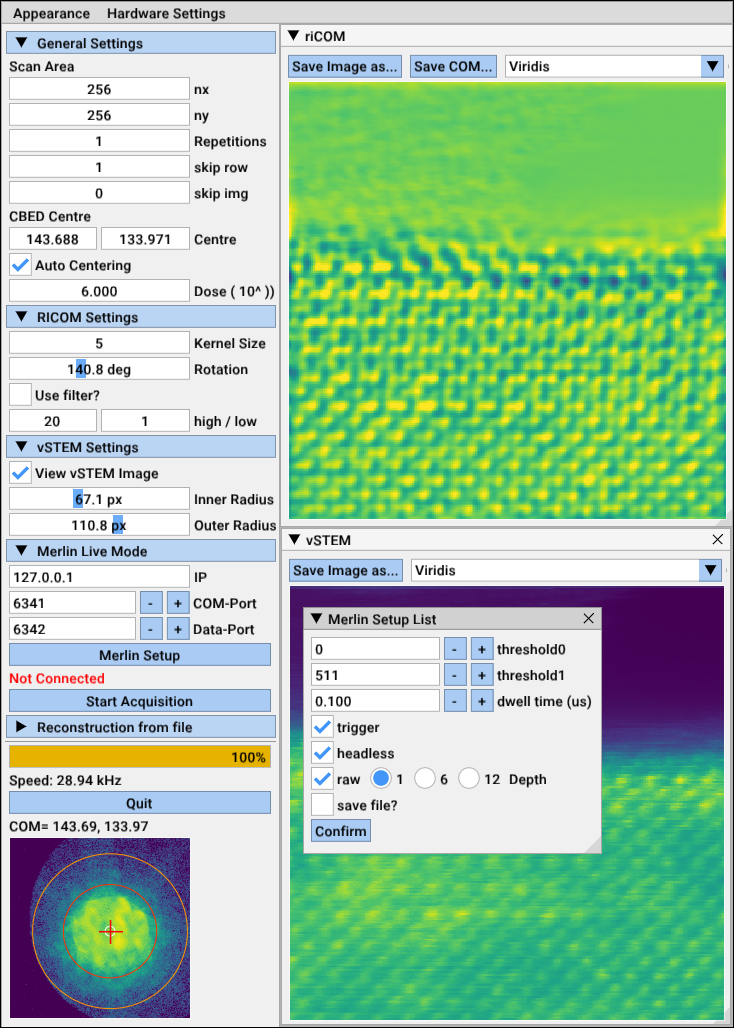Decrease Data-Port with minus button
The width and height of the screenshot is (734, 1028).
pos(151,629)
